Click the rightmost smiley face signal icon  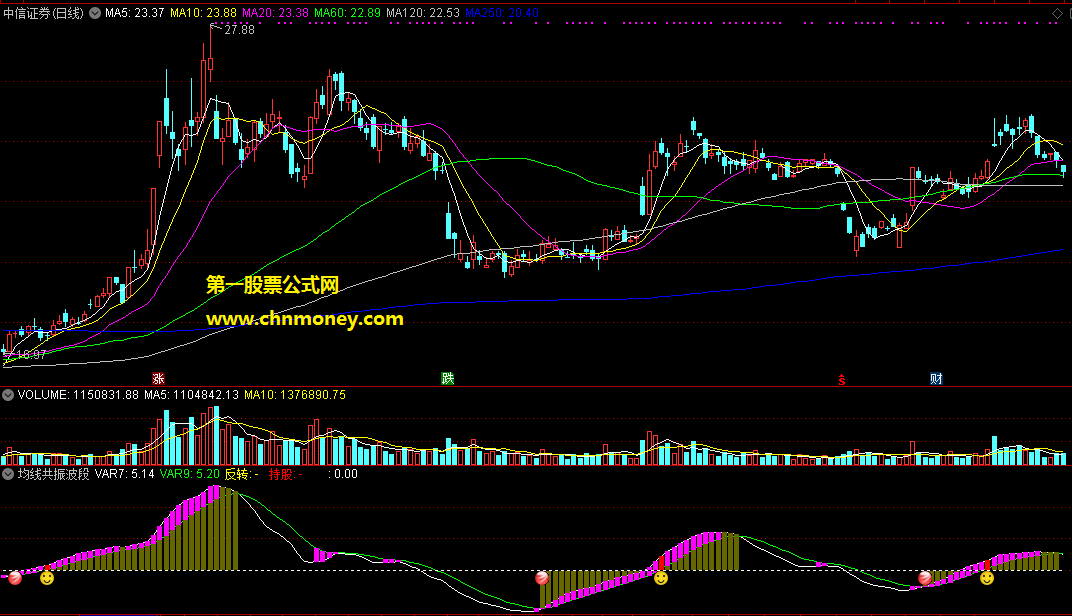(x=987, y=578)
